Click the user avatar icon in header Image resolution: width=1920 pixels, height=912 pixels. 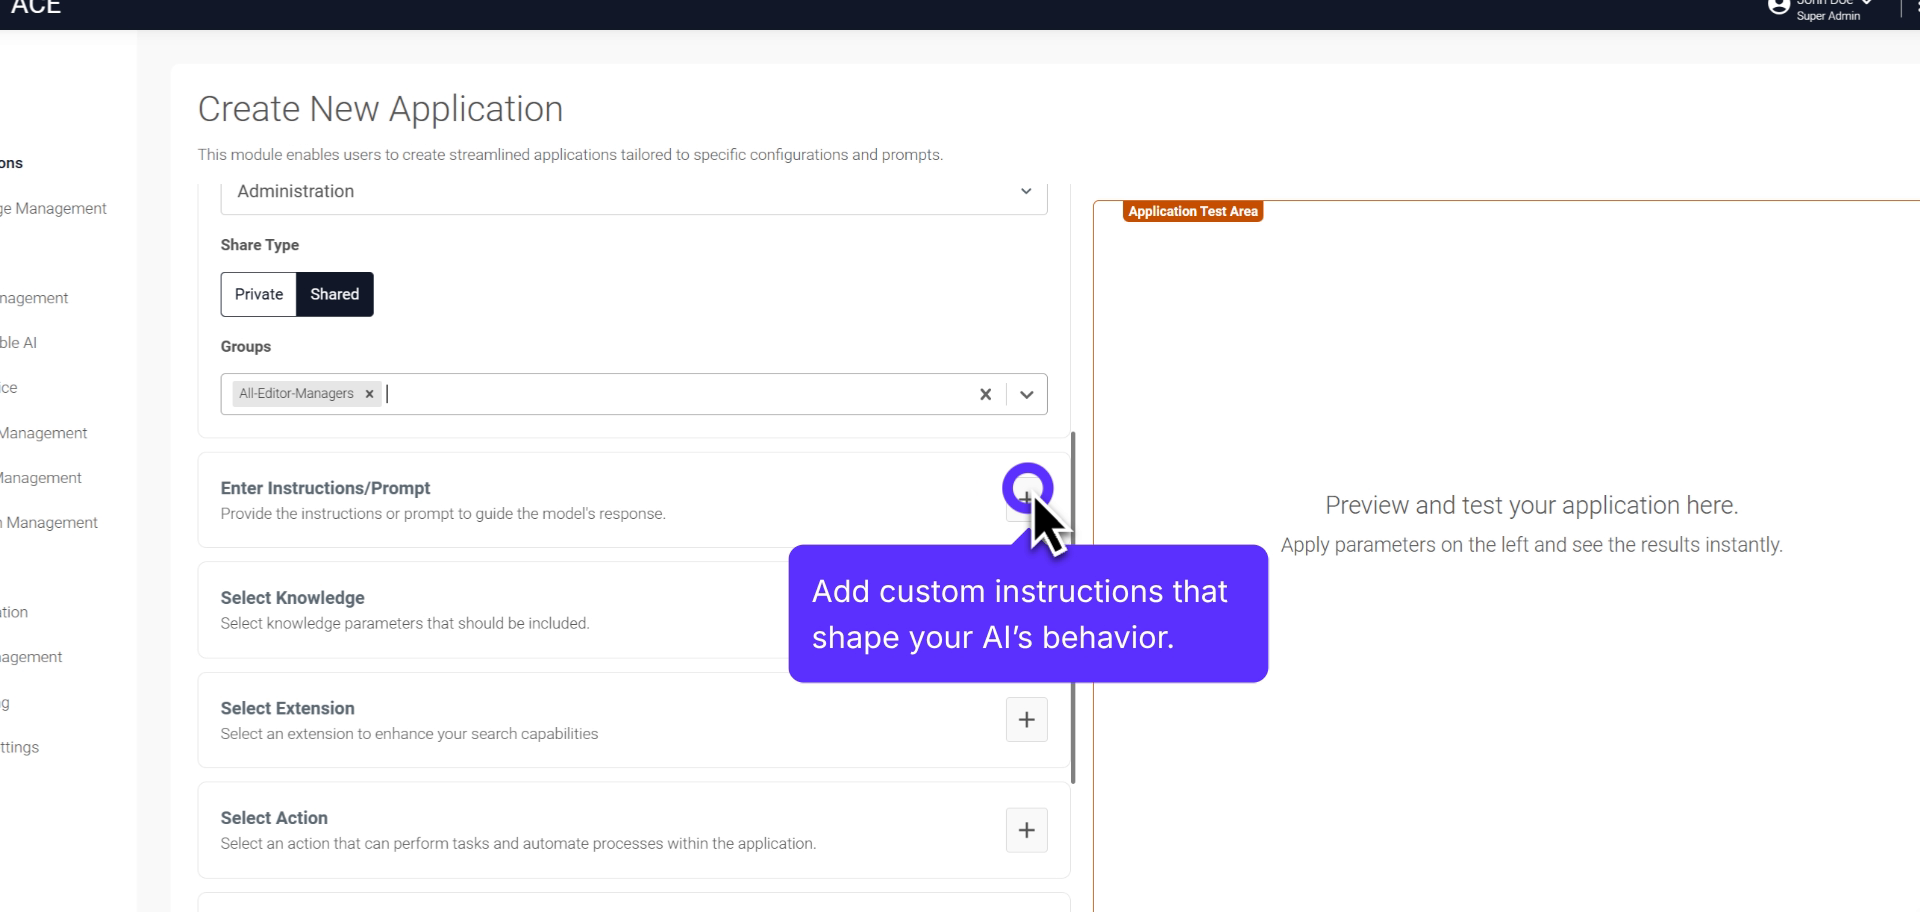1778,7
